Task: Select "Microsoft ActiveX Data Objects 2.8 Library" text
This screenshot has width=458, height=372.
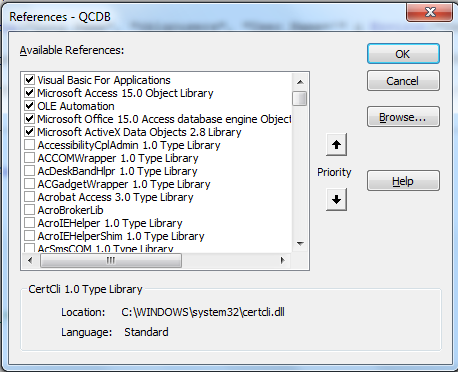Action: tap(139, 132)
